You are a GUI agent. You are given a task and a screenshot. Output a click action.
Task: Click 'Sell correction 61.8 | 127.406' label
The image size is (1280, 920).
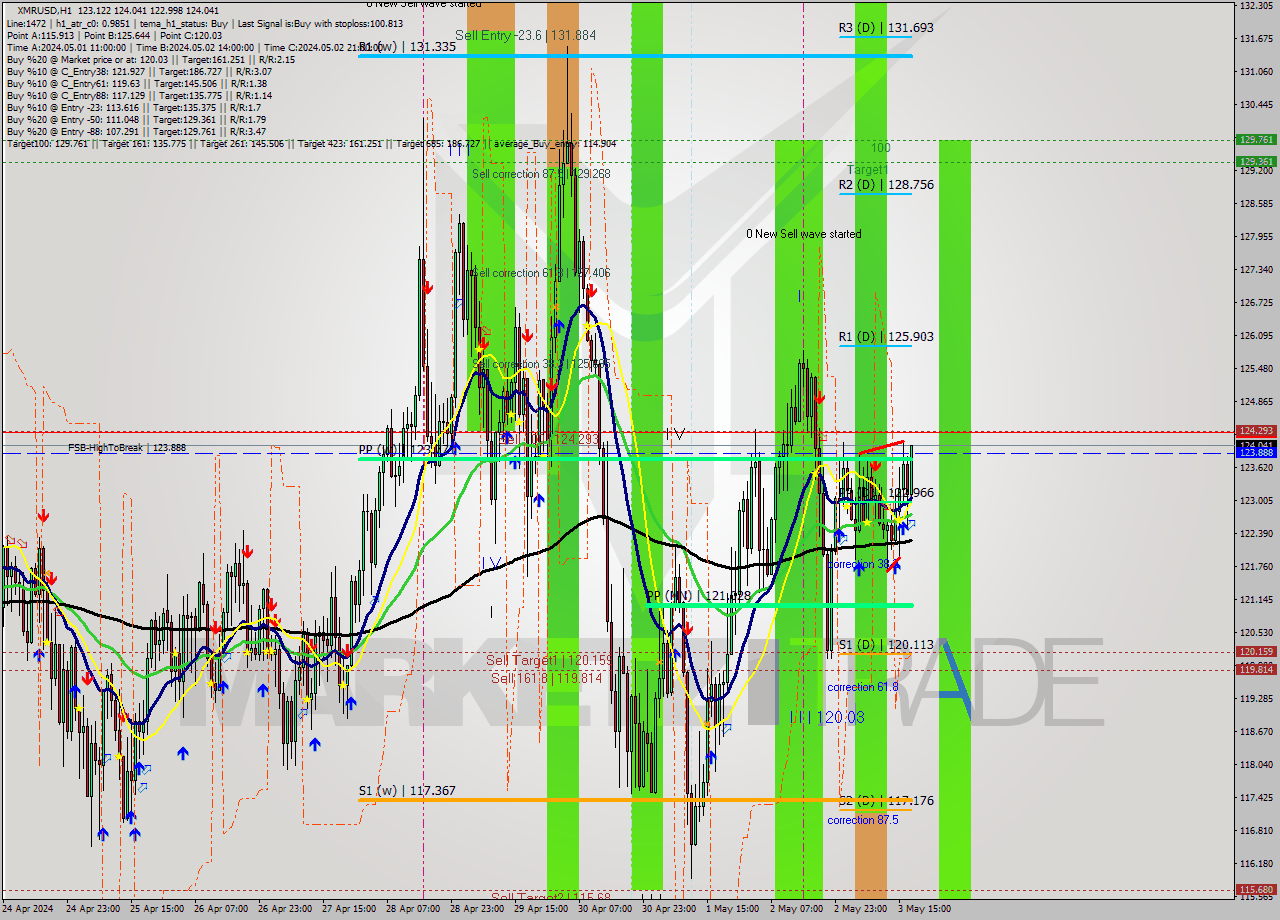541,273
